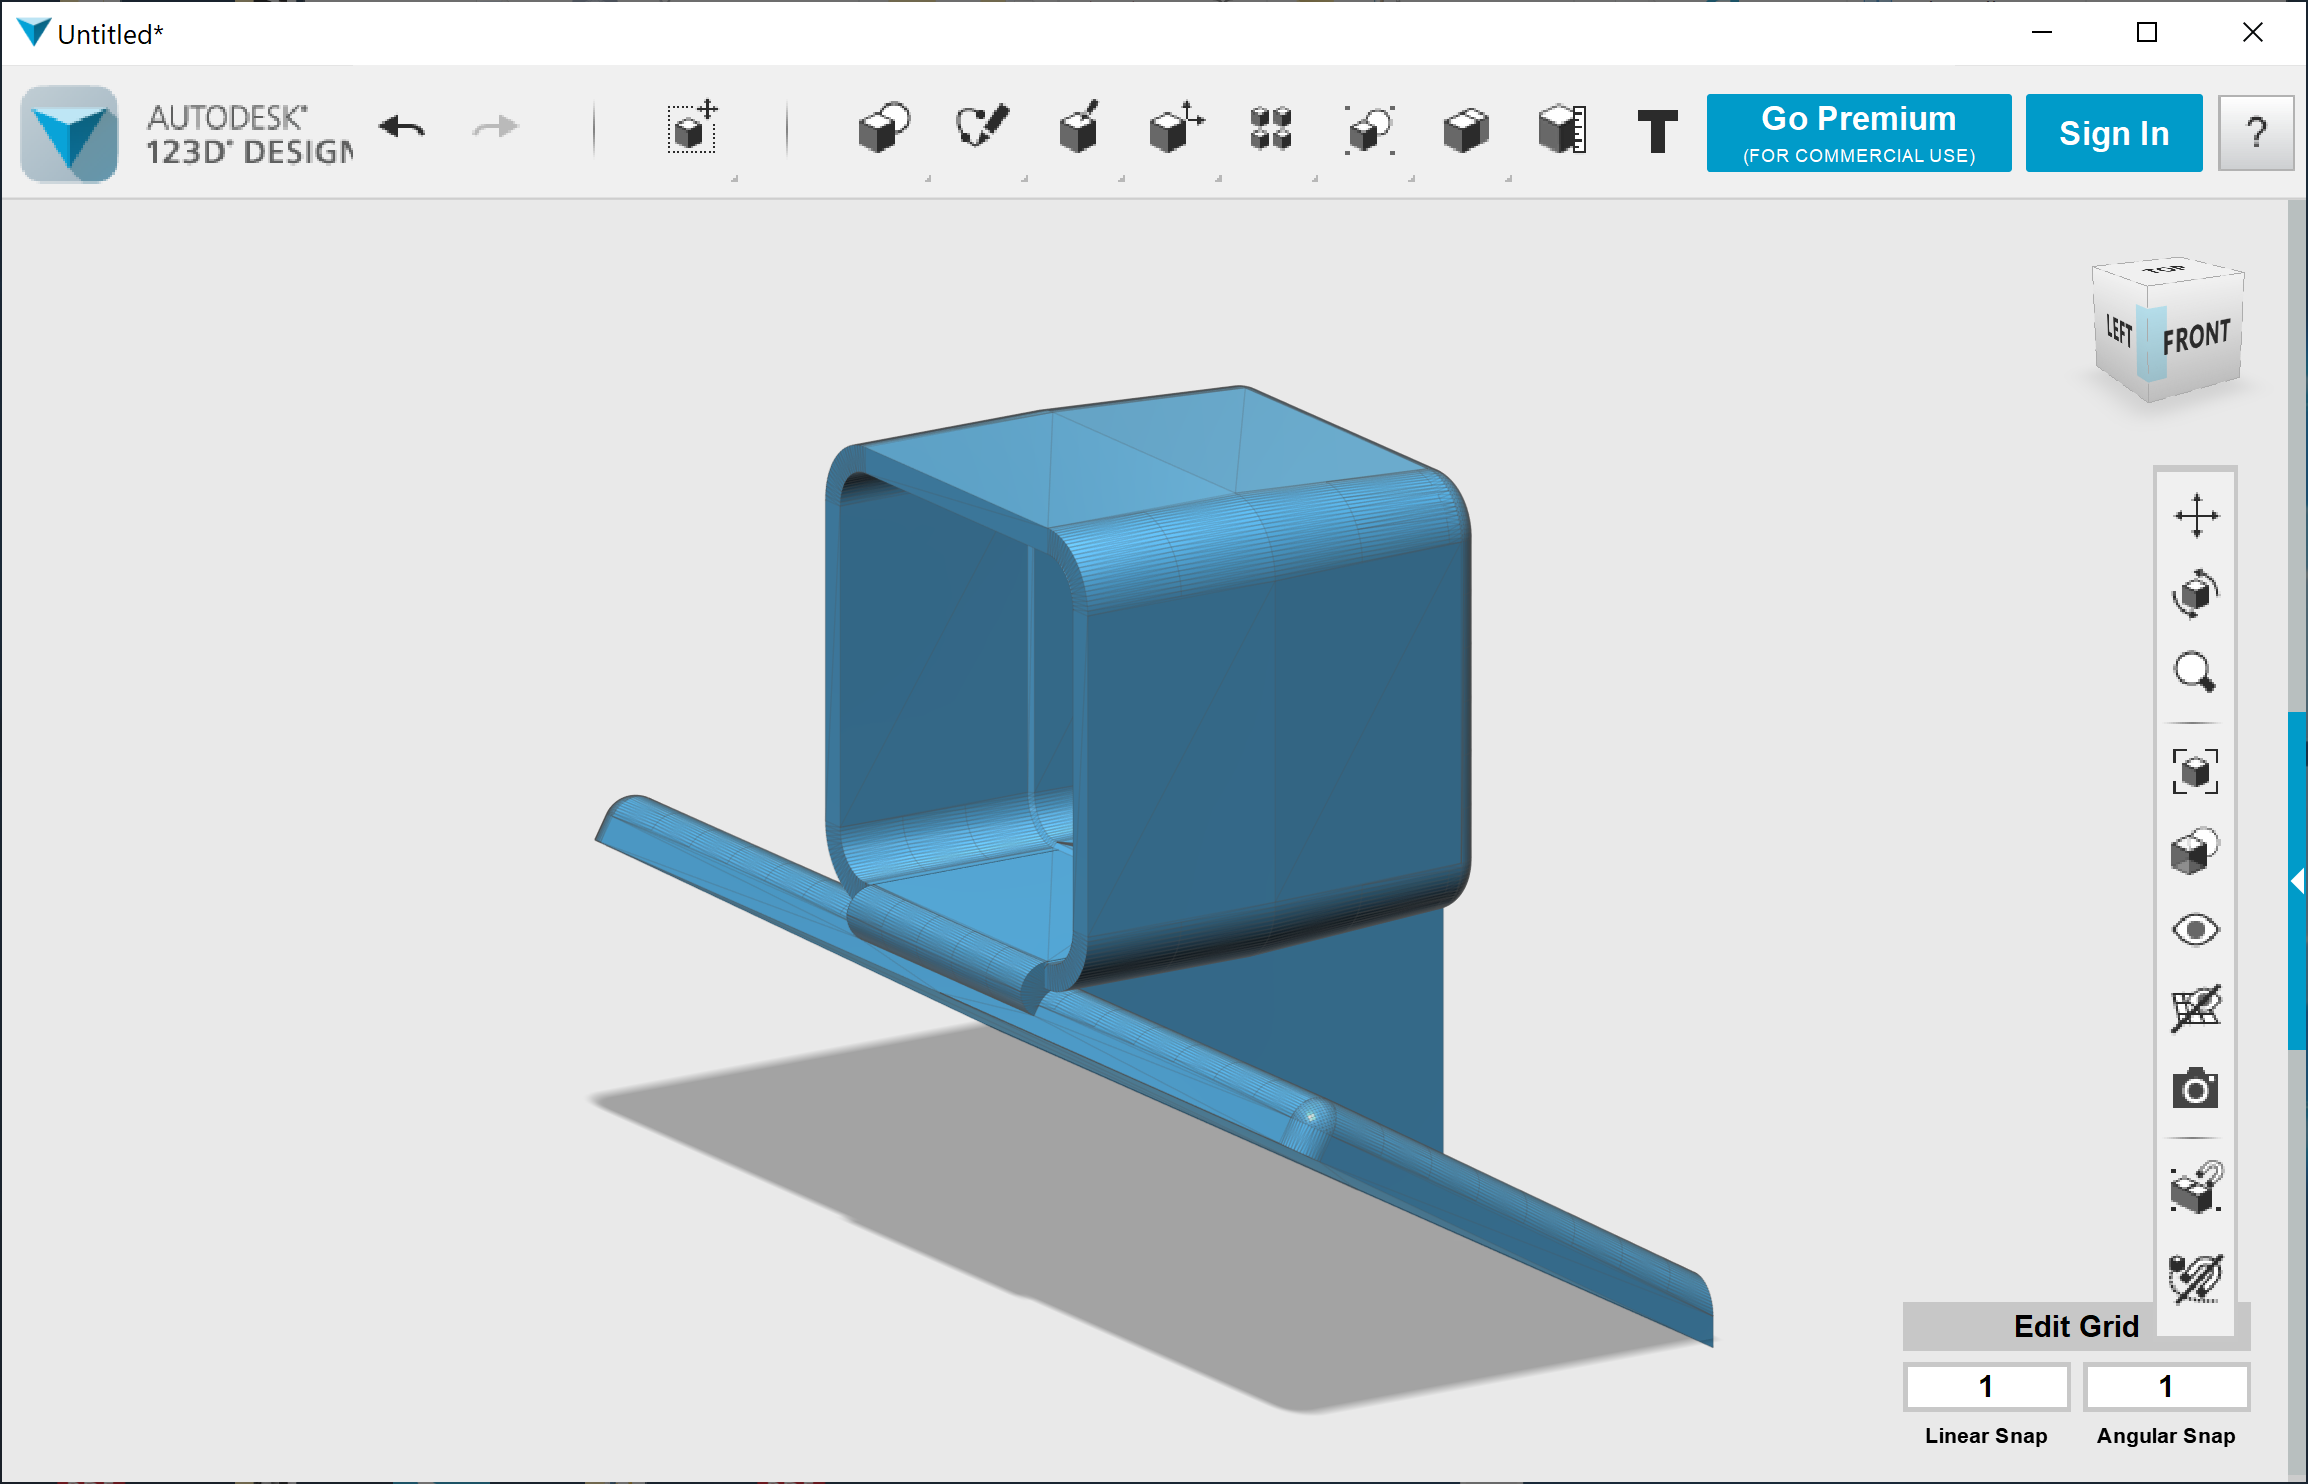Click the Construct tool icon
2308x1484 pixels.
point(1078,130)
